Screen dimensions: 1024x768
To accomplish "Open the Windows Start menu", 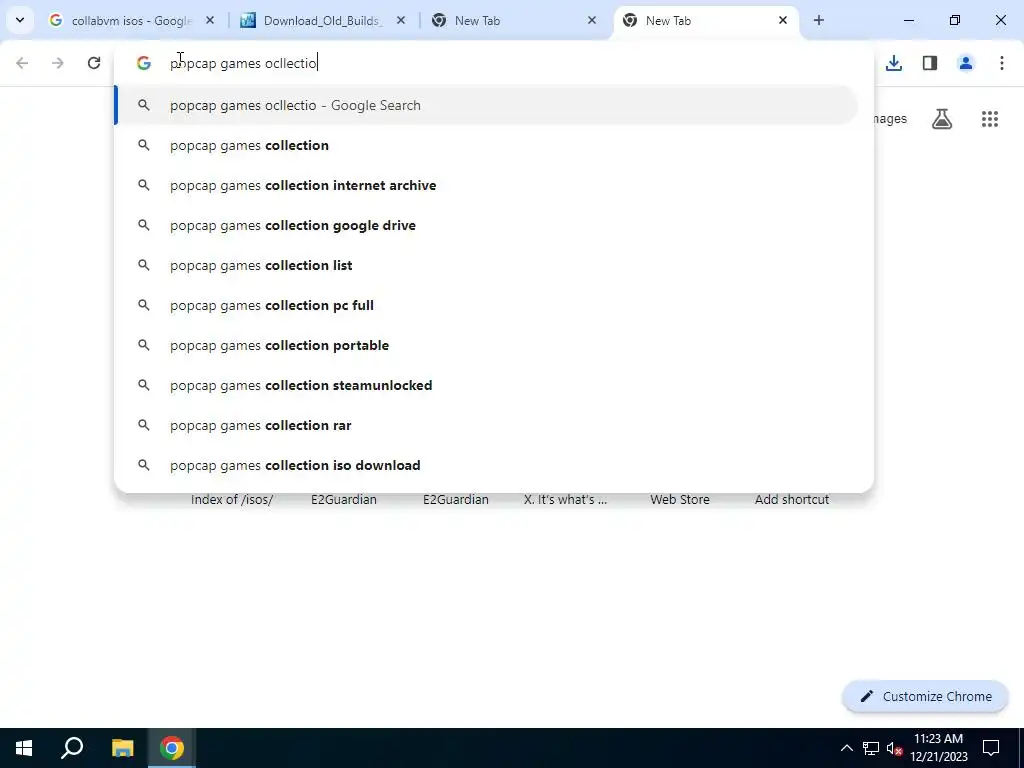I will (24, 748).
